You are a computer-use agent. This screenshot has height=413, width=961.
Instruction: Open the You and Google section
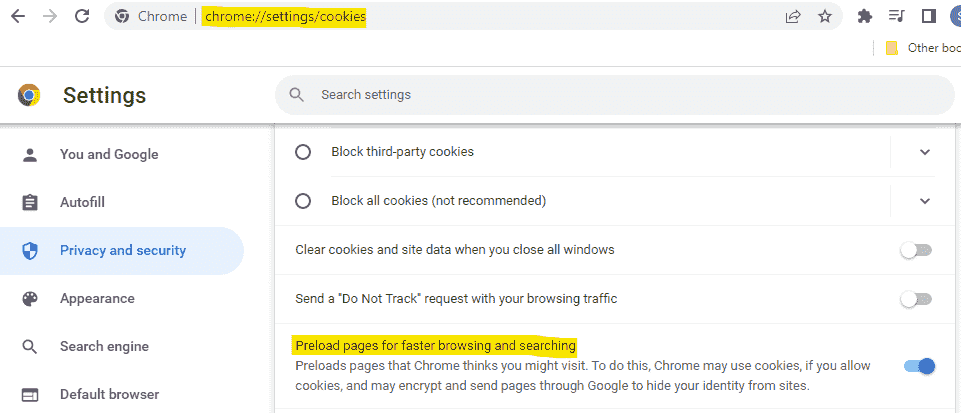[108, 155]
